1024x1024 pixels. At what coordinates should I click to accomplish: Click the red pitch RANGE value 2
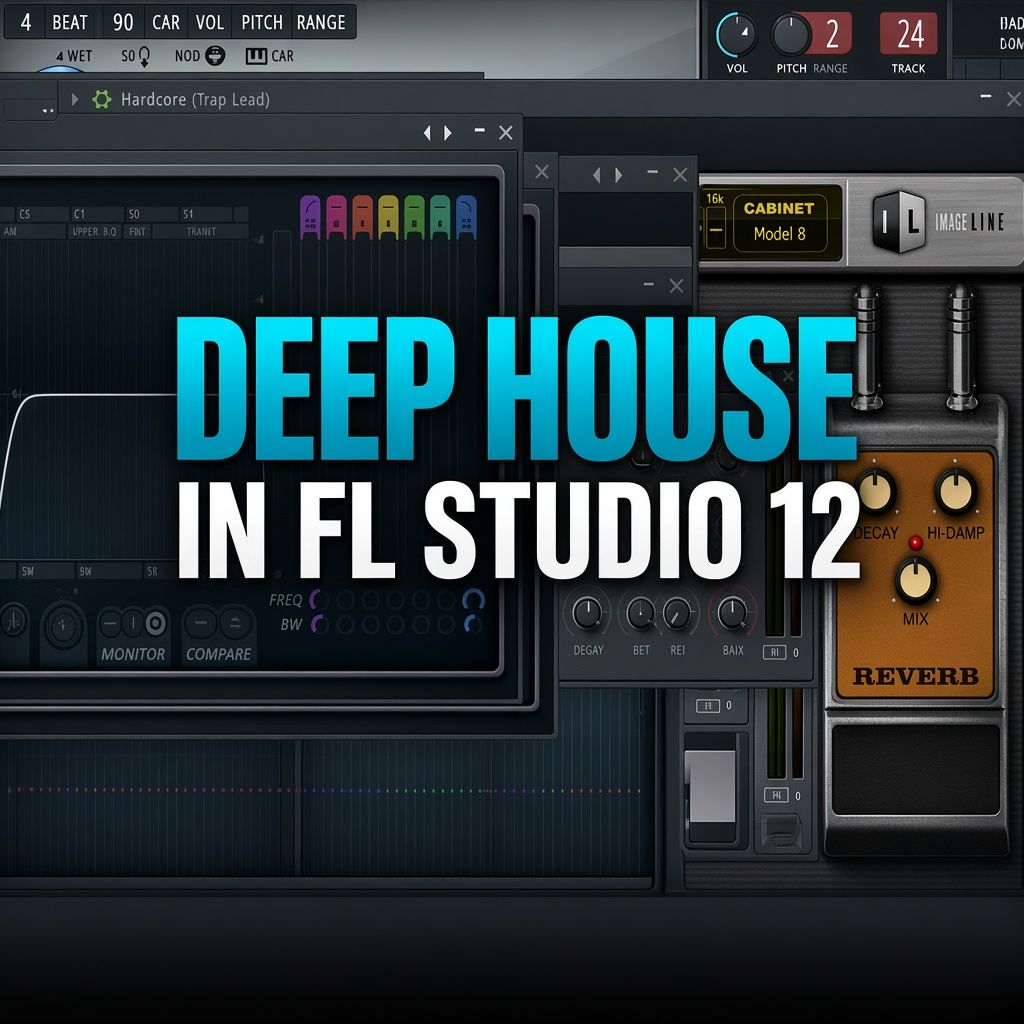tap(831, 34)
